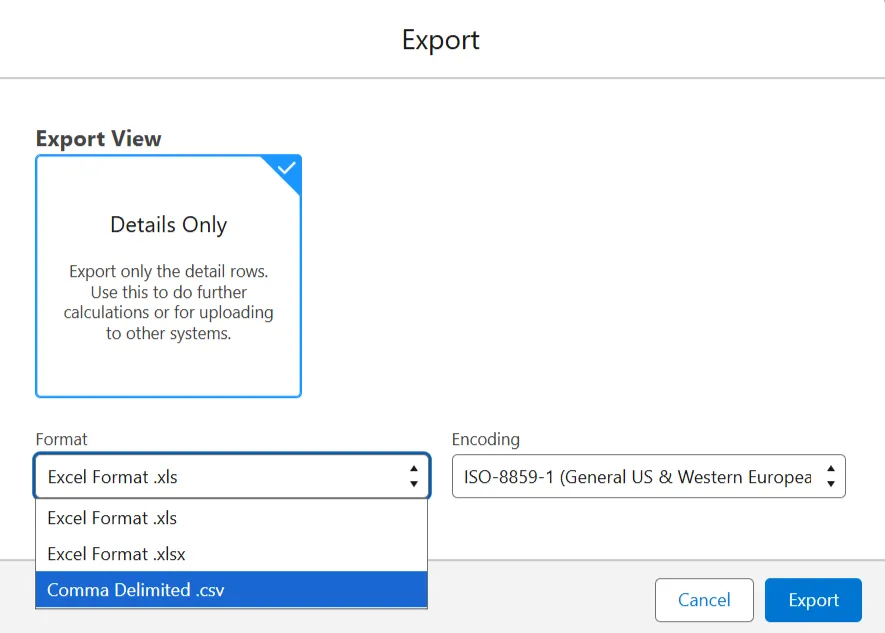Choose Excel Format .xls from the list
Screen dimensions: 885x633
231,518
